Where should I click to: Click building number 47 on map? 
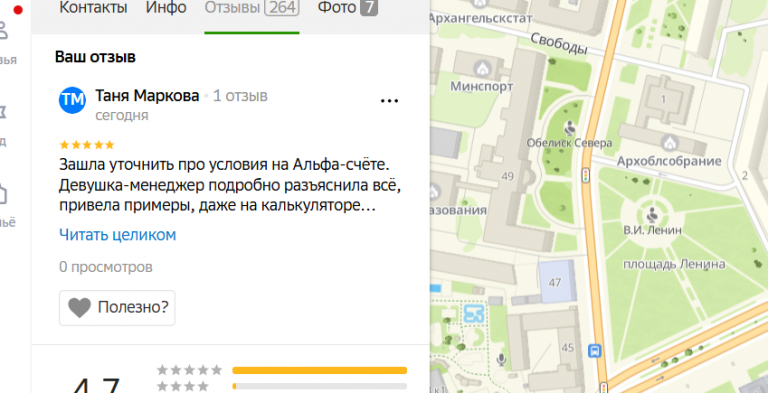click(x=554, y=282)
